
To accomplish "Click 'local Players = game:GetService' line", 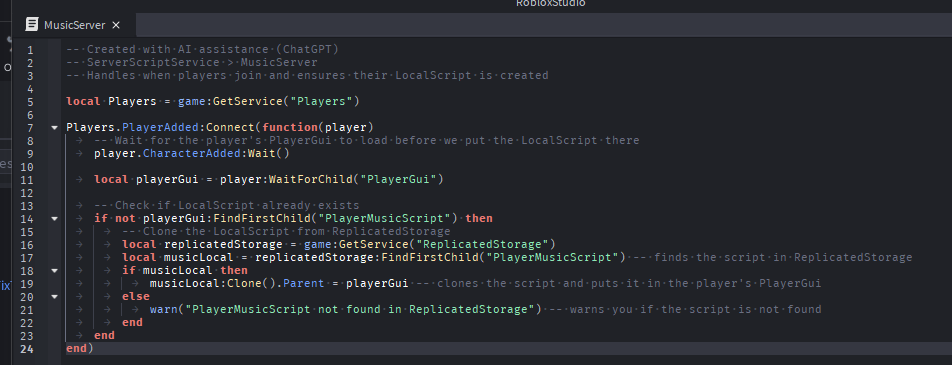I will point(213,101).
